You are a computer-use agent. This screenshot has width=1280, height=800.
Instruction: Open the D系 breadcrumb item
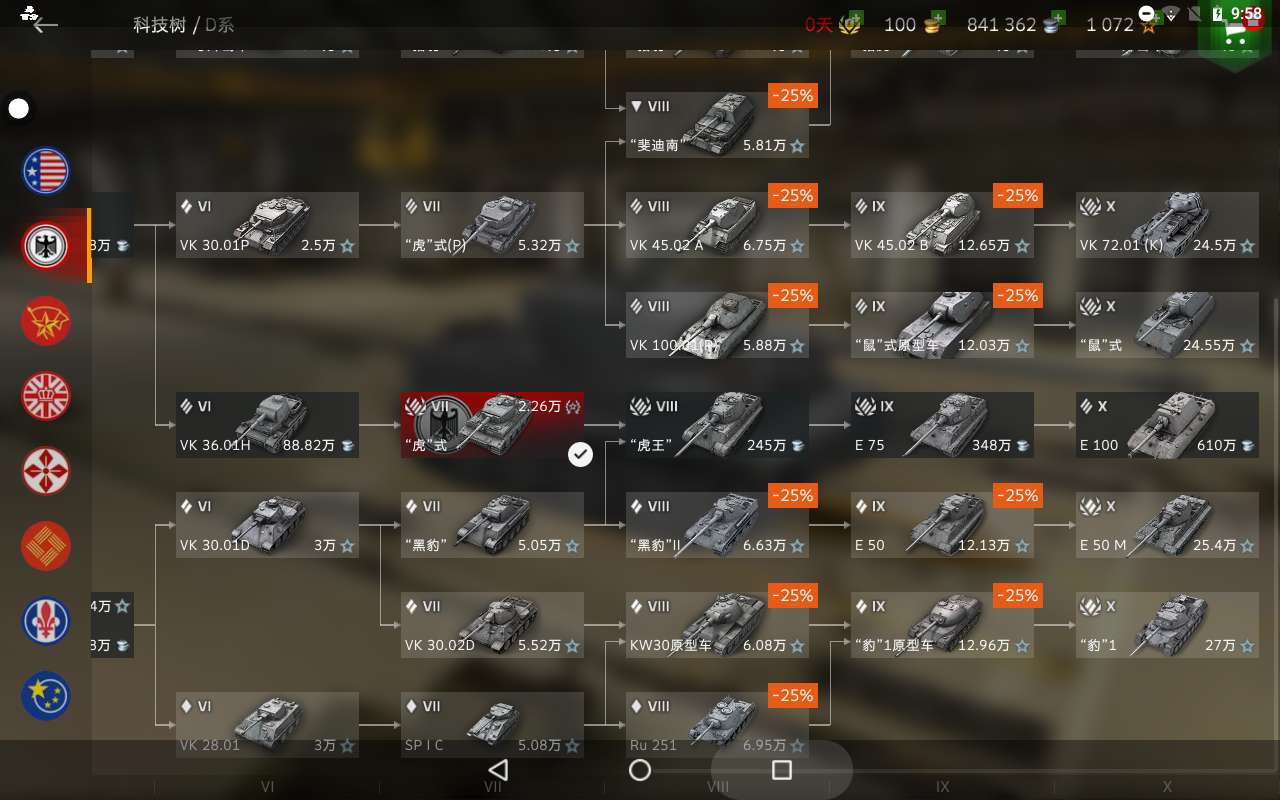pyautogui.click(x=219, y=25)
